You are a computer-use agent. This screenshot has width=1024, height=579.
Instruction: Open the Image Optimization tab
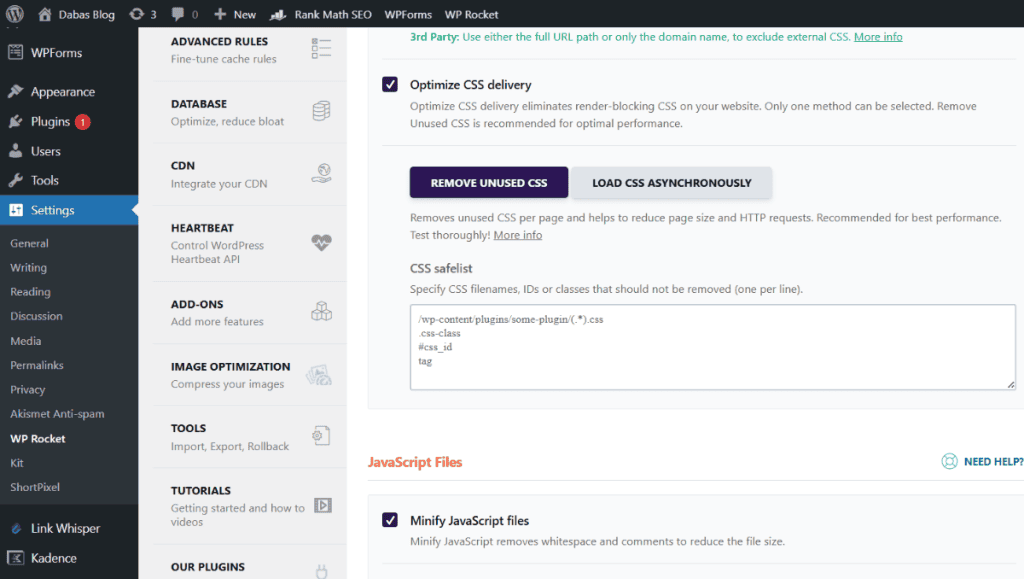(x=249, y=375)
